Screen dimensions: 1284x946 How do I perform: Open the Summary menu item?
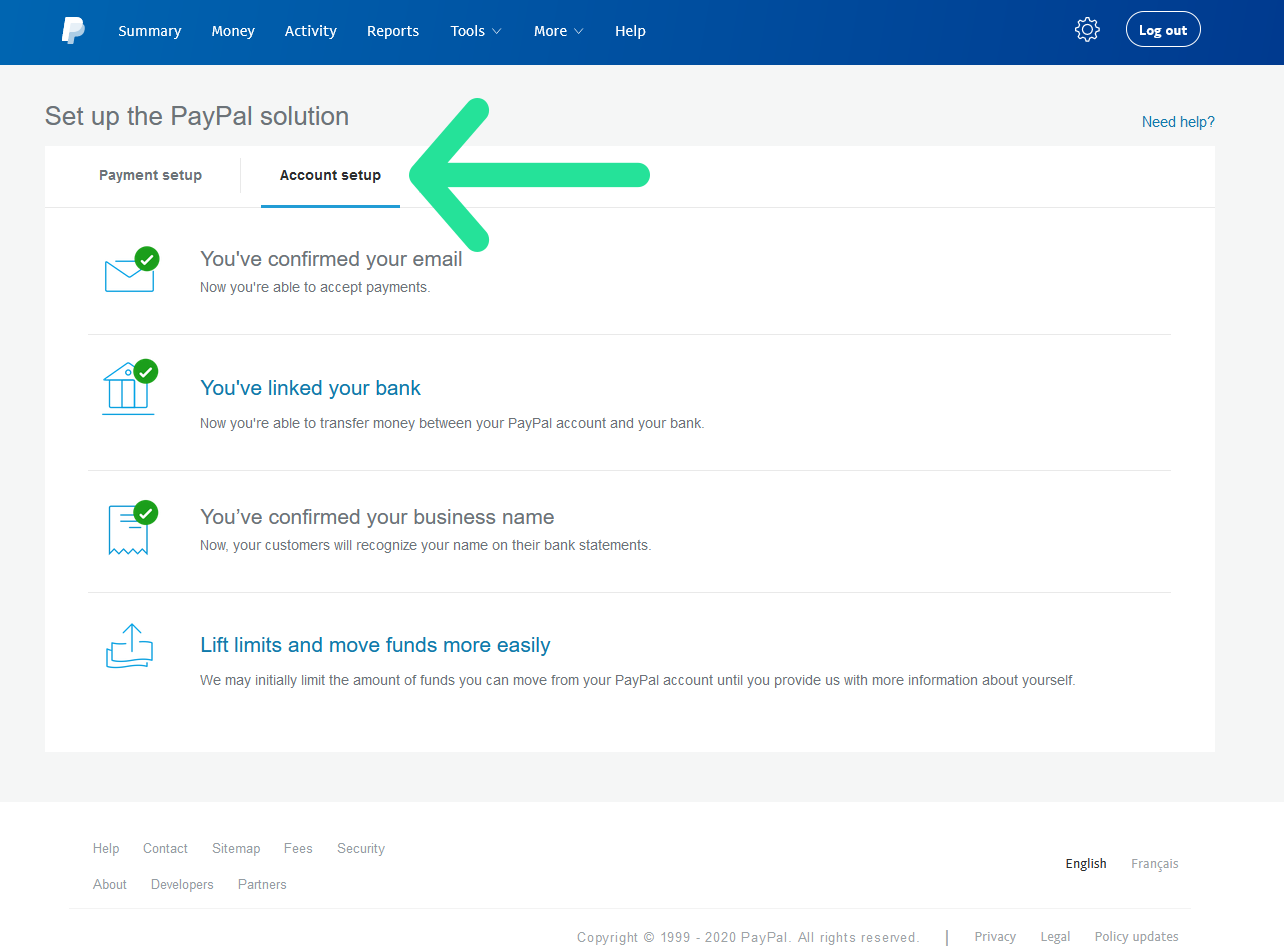[150, 31]
